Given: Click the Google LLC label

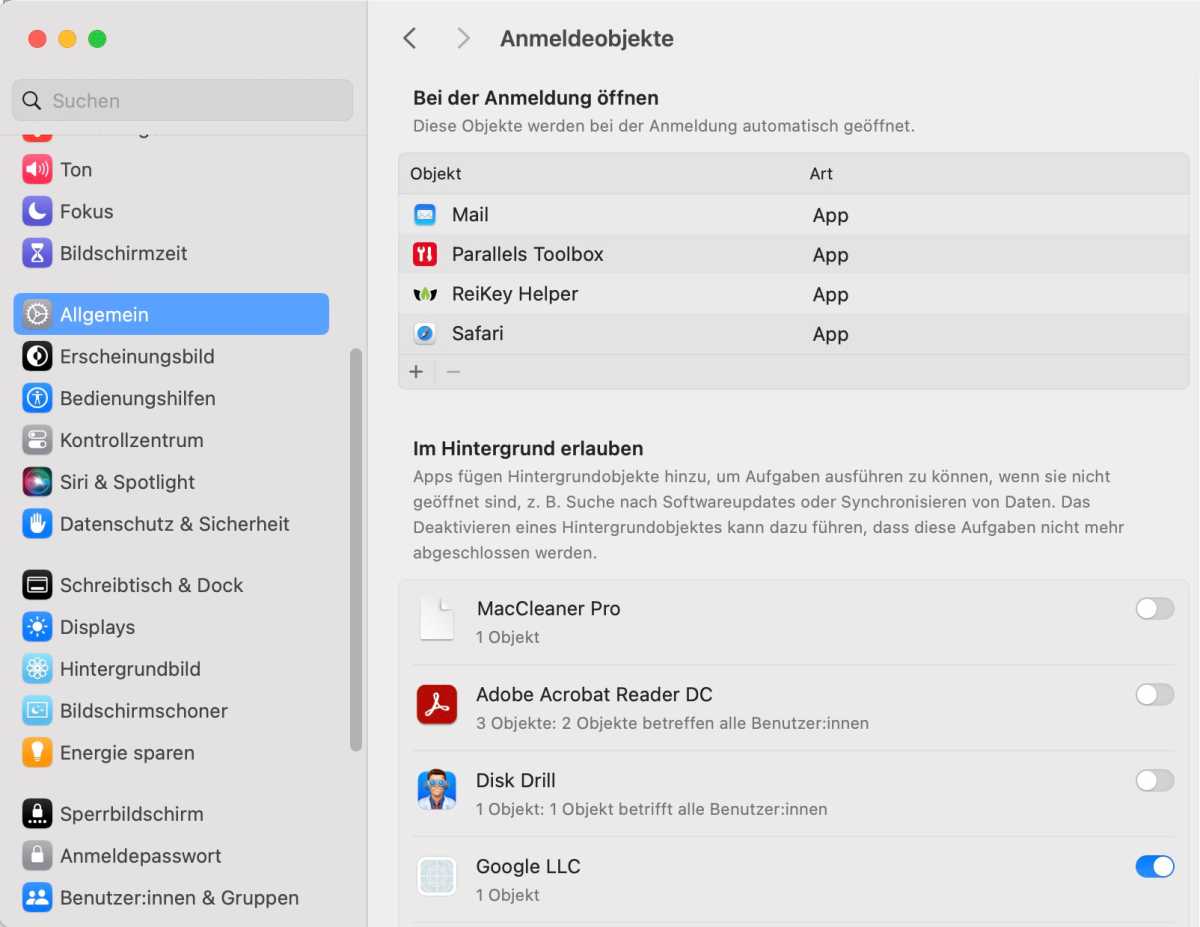Looking at the screenshot, I should pyautogui.click(x=528, y=866).
